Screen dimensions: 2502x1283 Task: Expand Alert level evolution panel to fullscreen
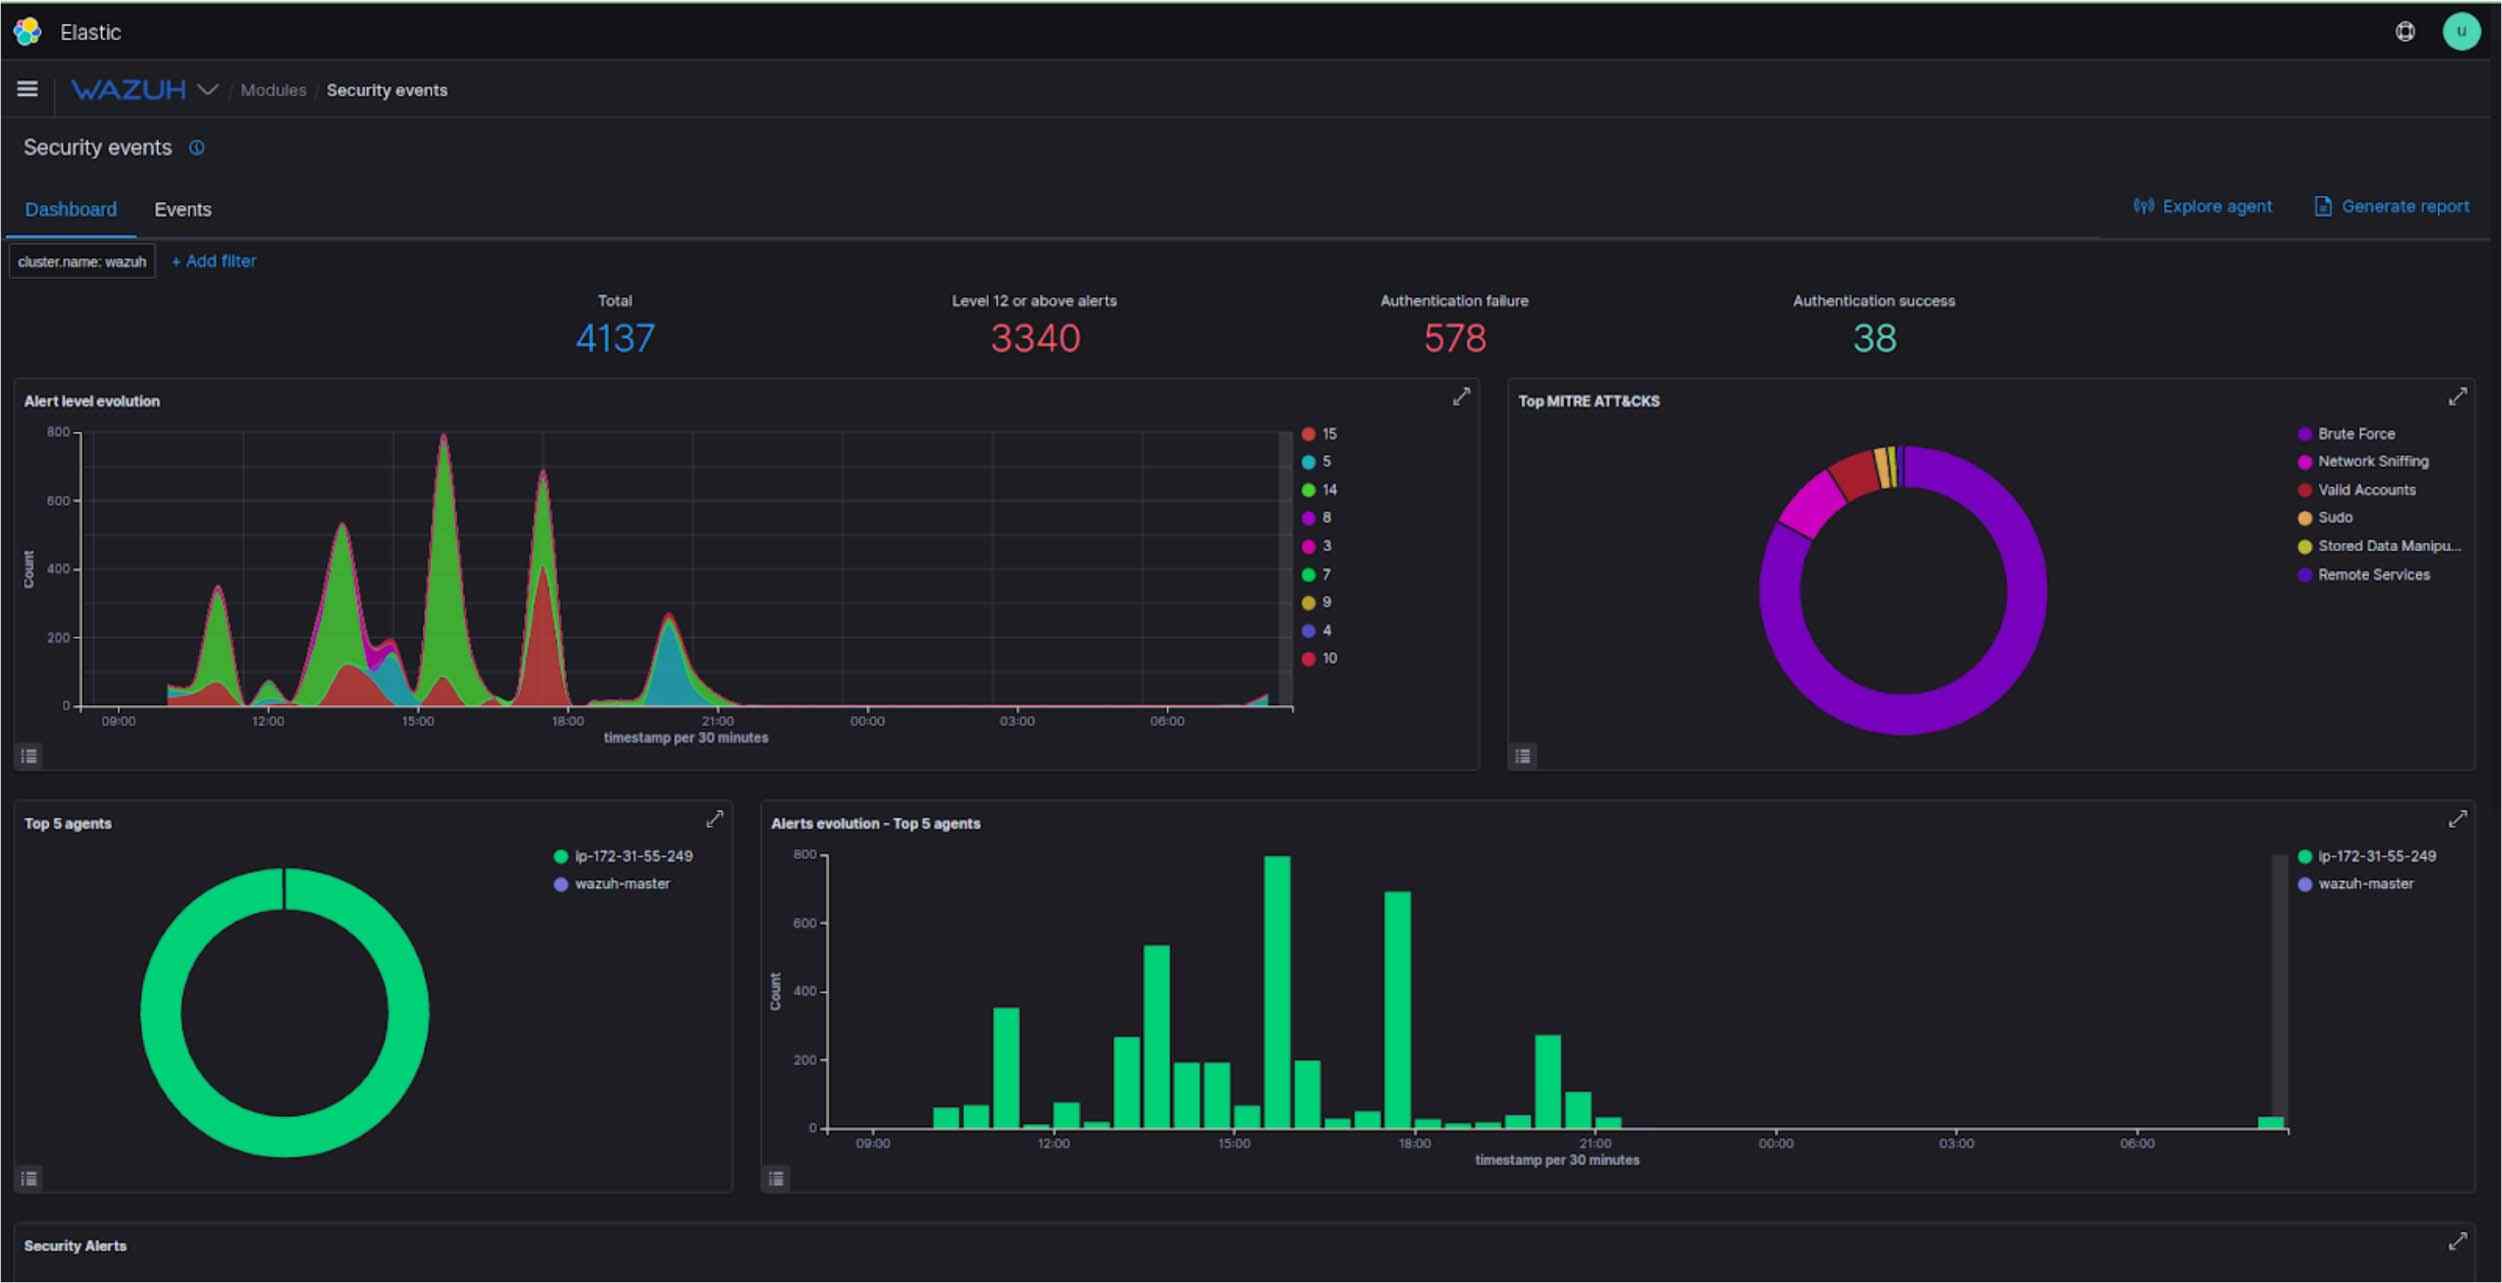[1461, 396]
